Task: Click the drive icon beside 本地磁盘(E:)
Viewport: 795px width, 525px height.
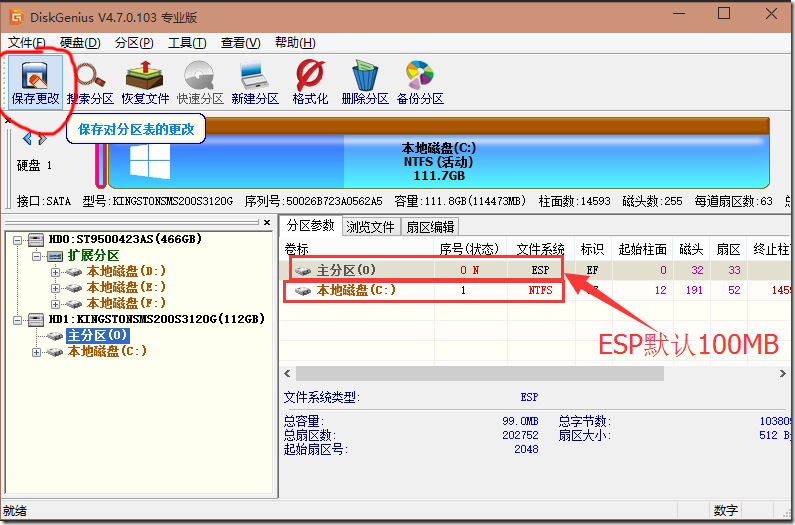Action: [74, 288]
